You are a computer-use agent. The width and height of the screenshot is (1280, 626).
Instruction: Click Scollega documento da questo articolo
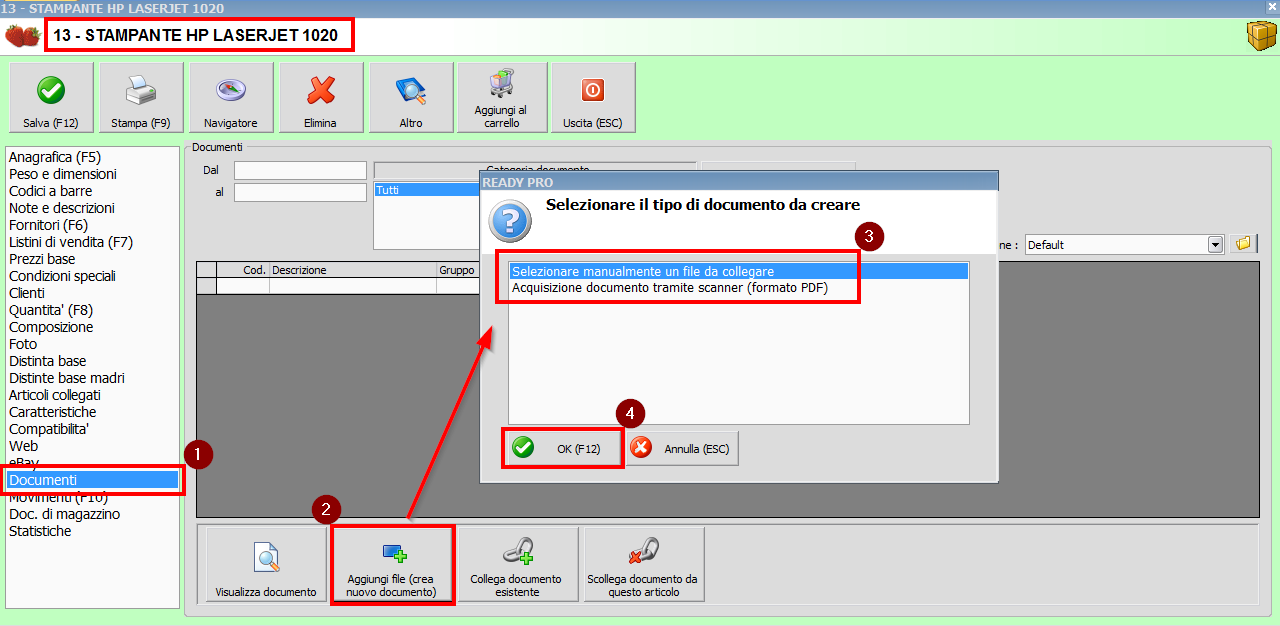tap(643, 564)
